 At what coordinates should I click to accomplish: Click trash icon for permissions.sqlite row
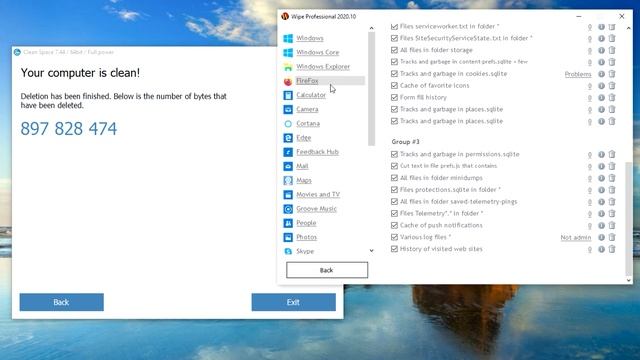pyautogui.click(x=612, y=154)
